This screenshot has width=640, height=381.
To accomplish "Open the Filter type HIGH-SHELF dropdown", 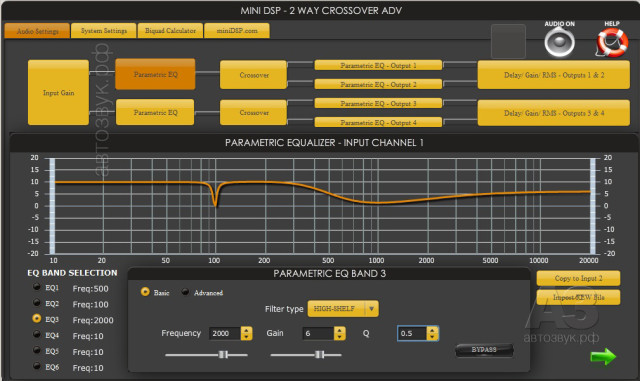I will [343, 309].
